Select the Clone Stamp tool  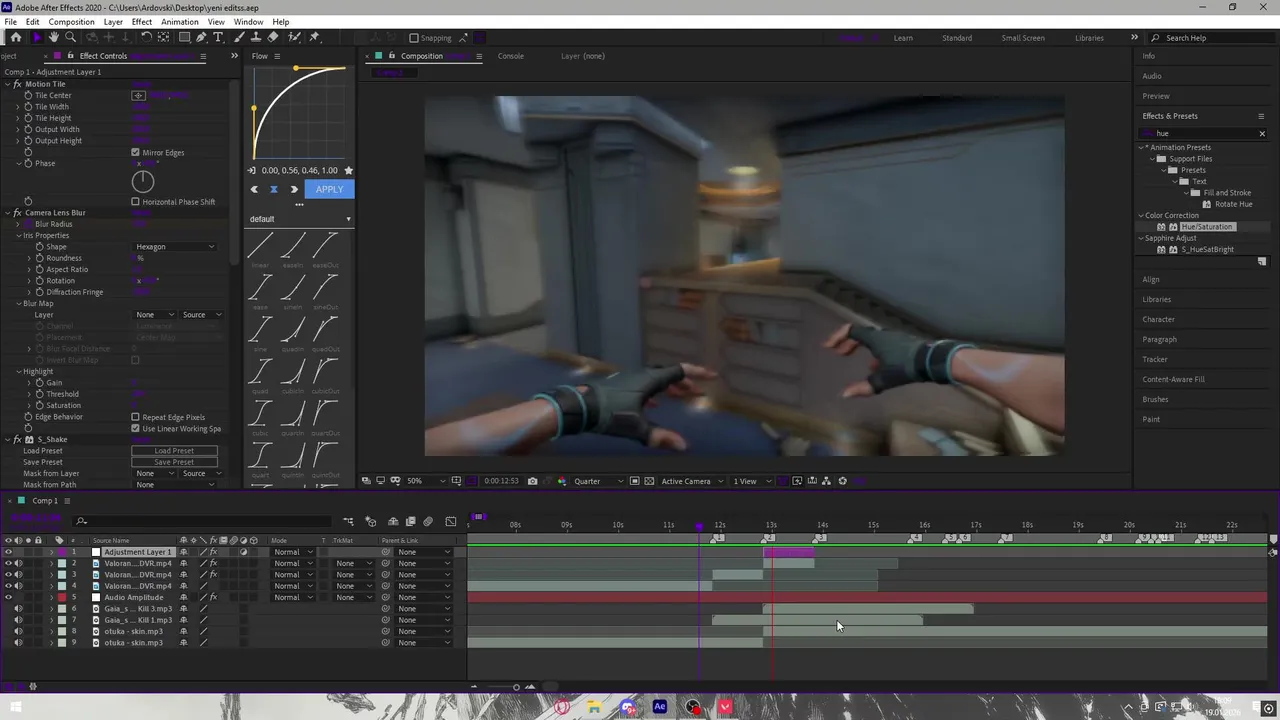pyautogui.click(x=257, y=38)
